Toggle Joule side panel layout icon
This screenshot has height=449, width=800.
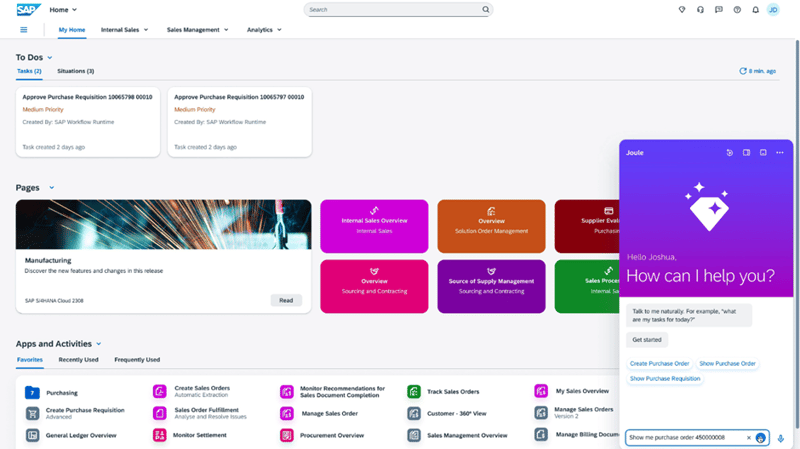746,153
